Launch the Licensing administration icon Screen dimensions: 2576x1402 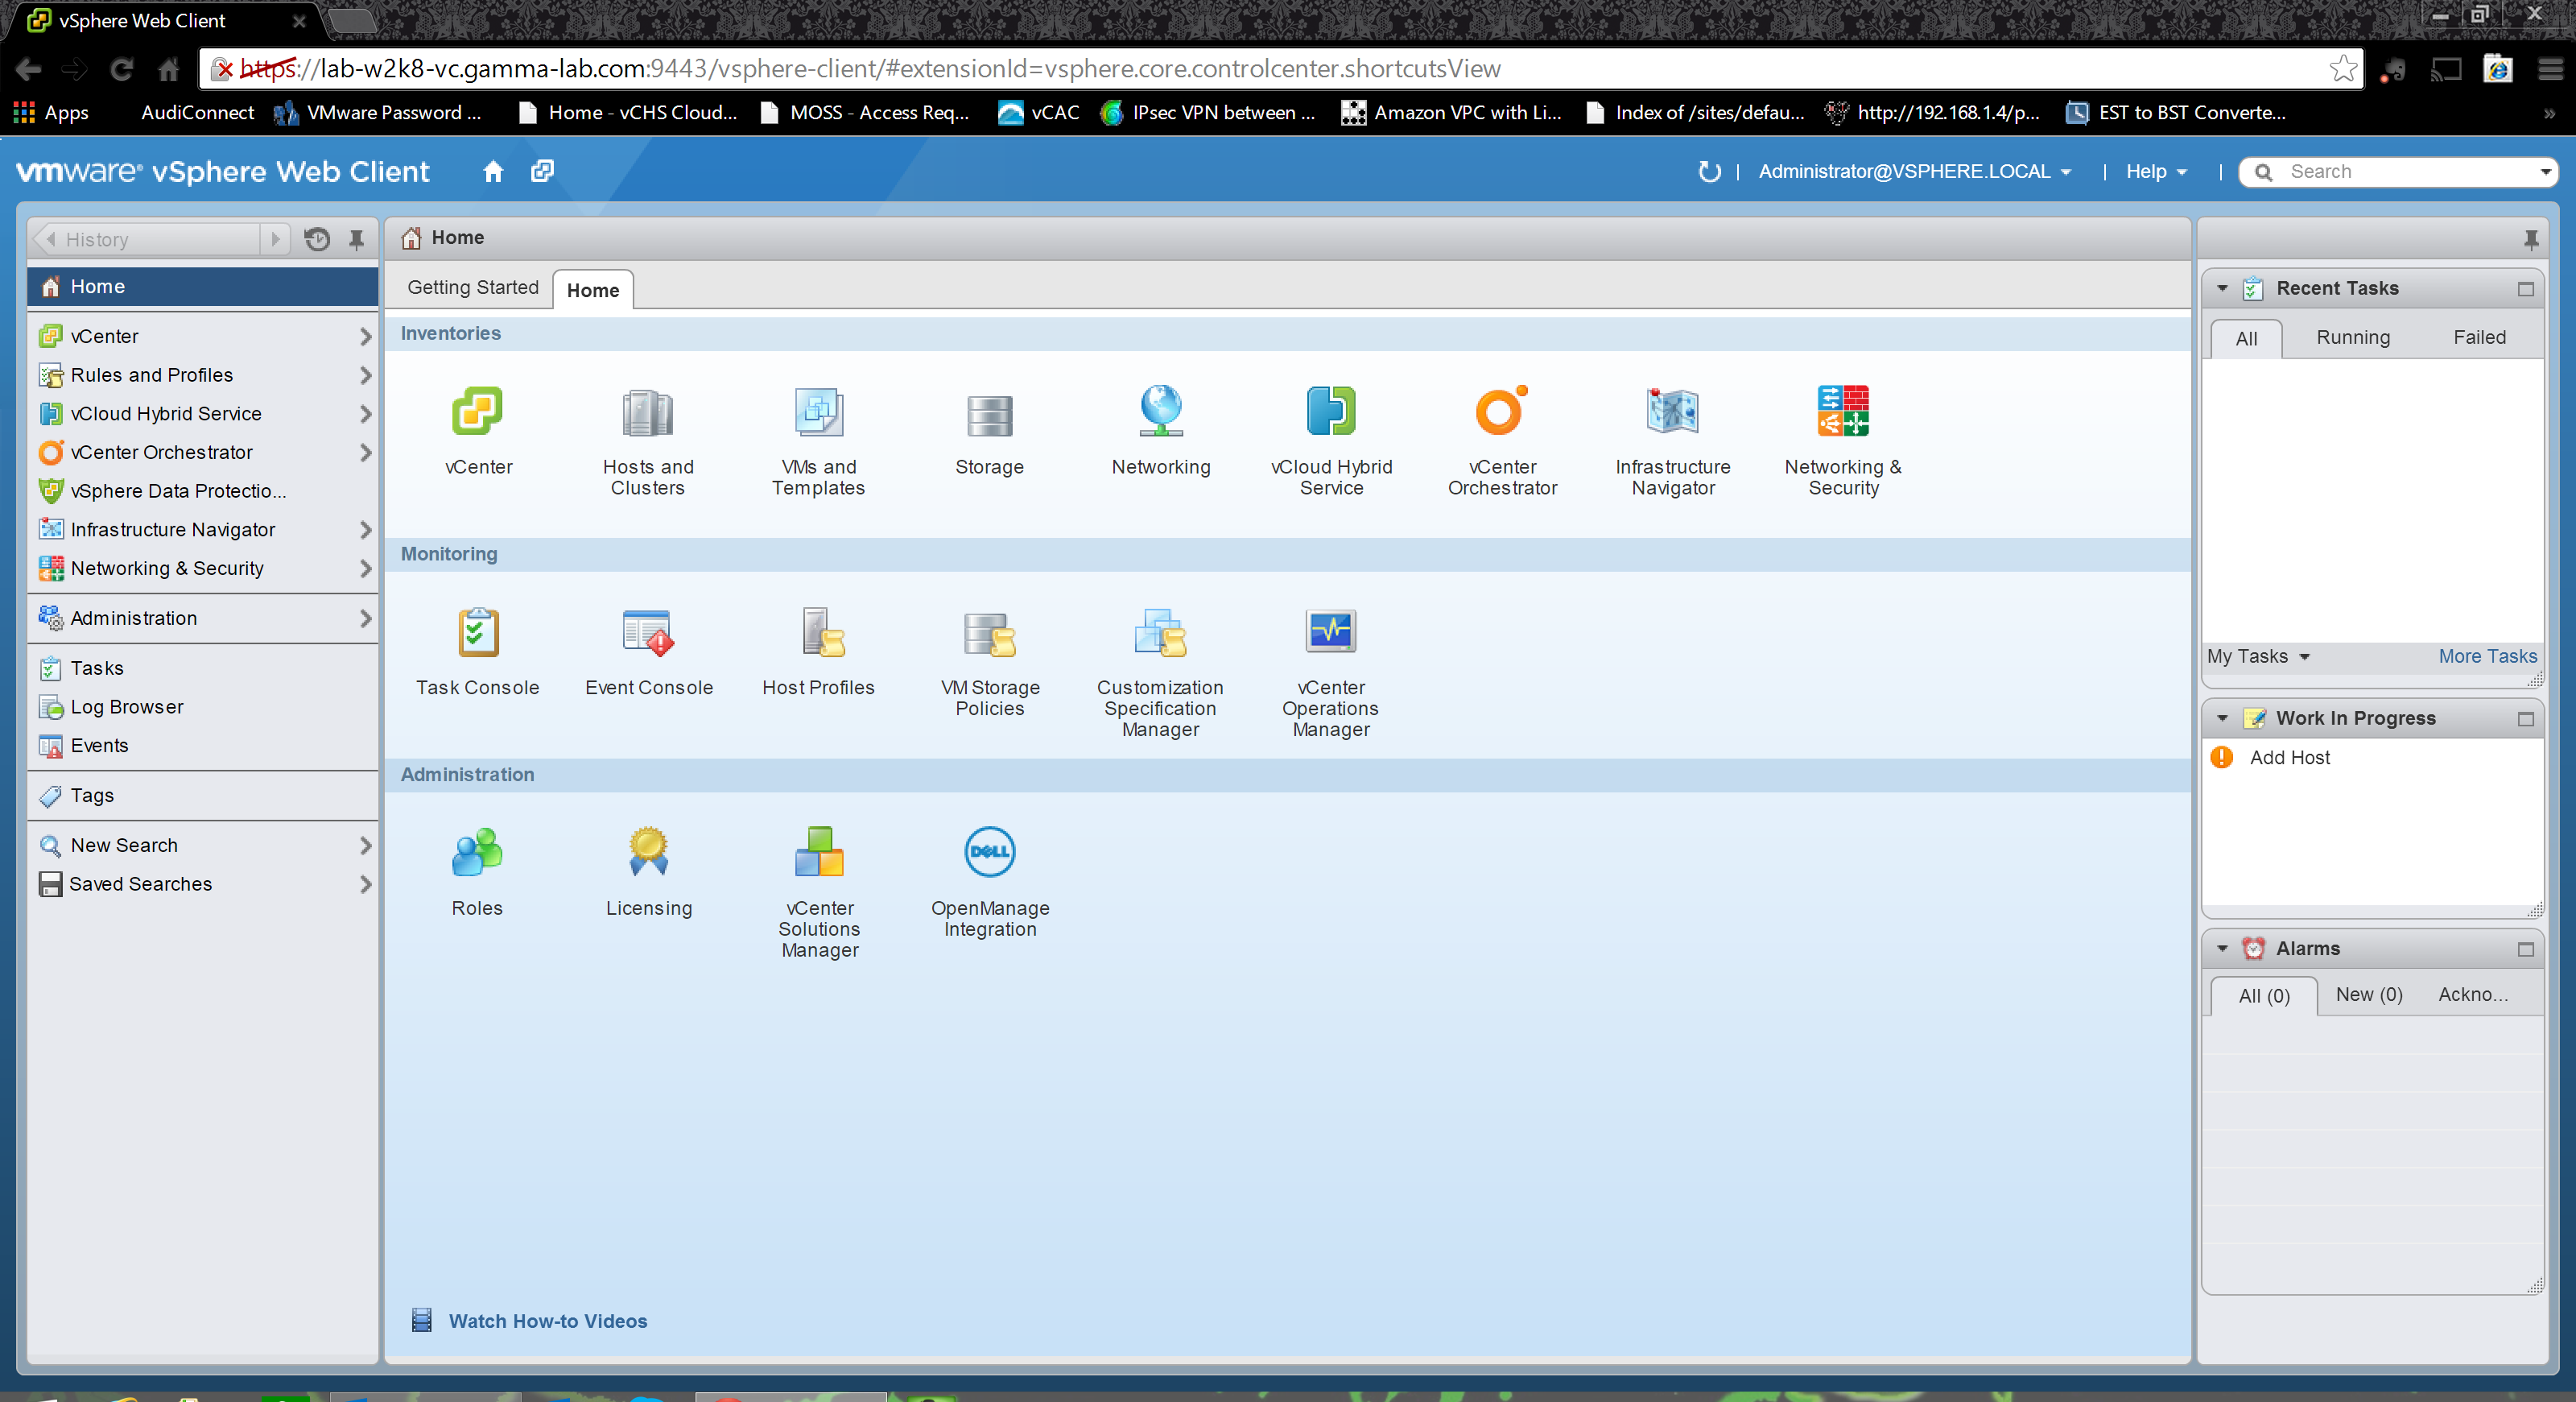[x=648, y=853]
